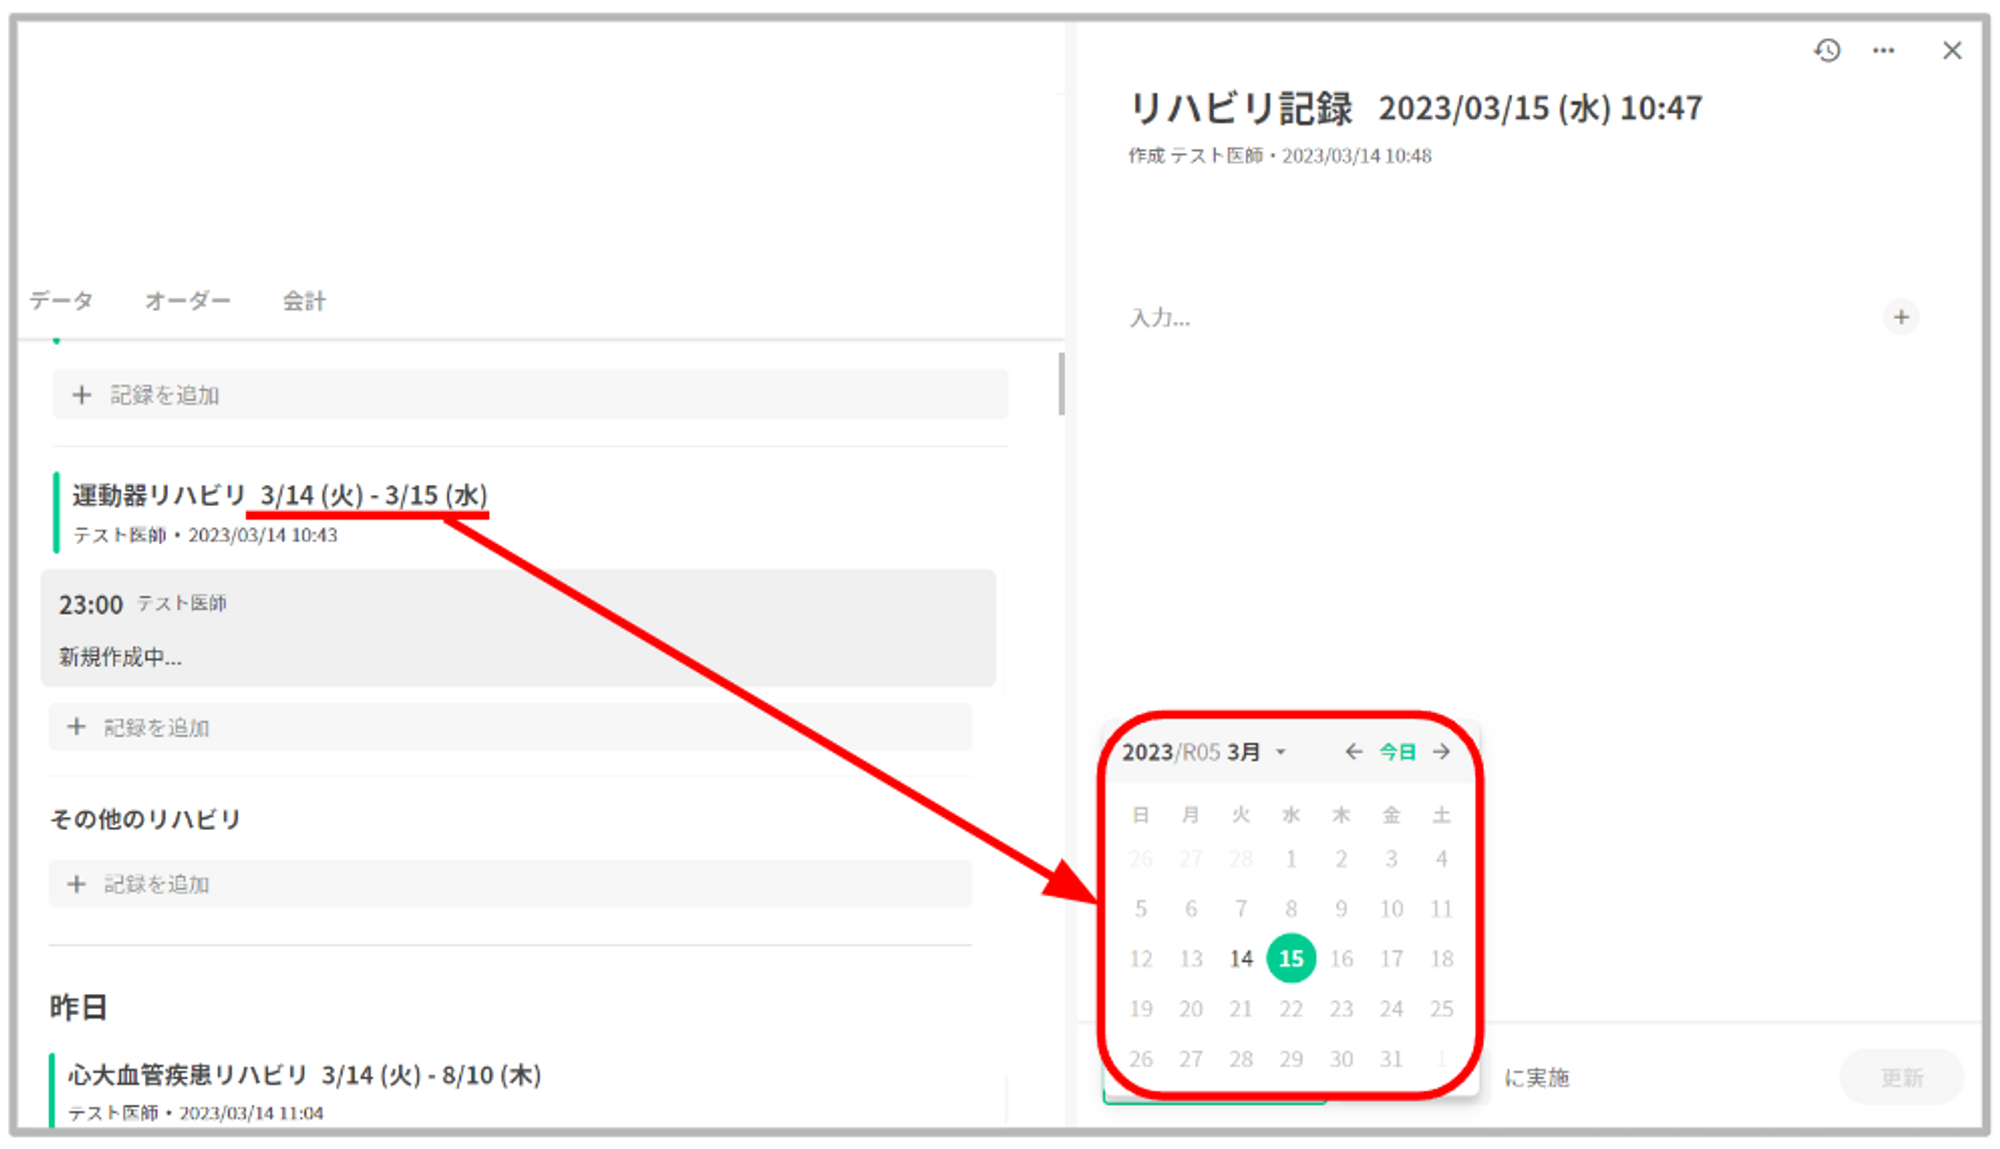Switch to the データ tab
Viewport: 2000px width, 1149px height.
pos(61,300)
